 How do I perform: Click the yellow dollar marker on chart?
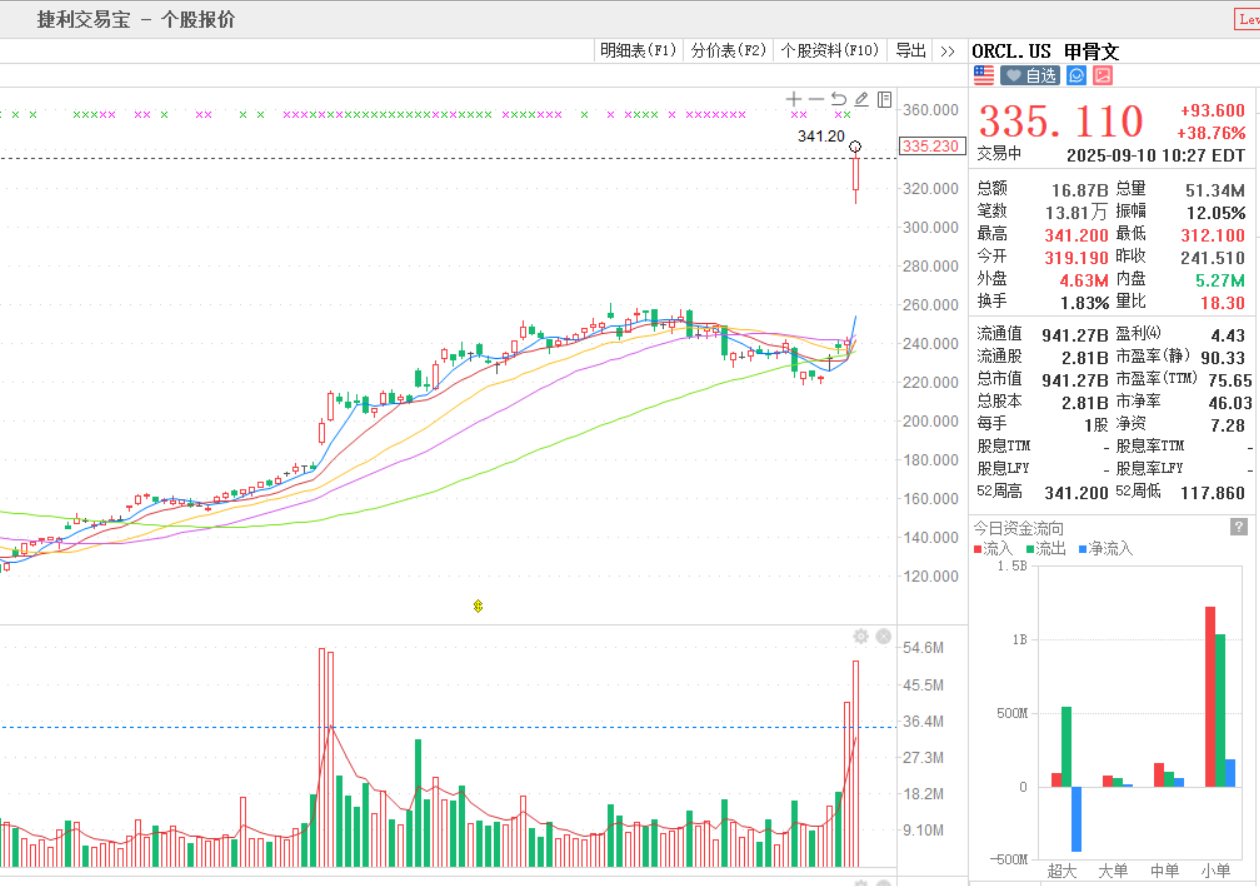[x=478, y=605]
